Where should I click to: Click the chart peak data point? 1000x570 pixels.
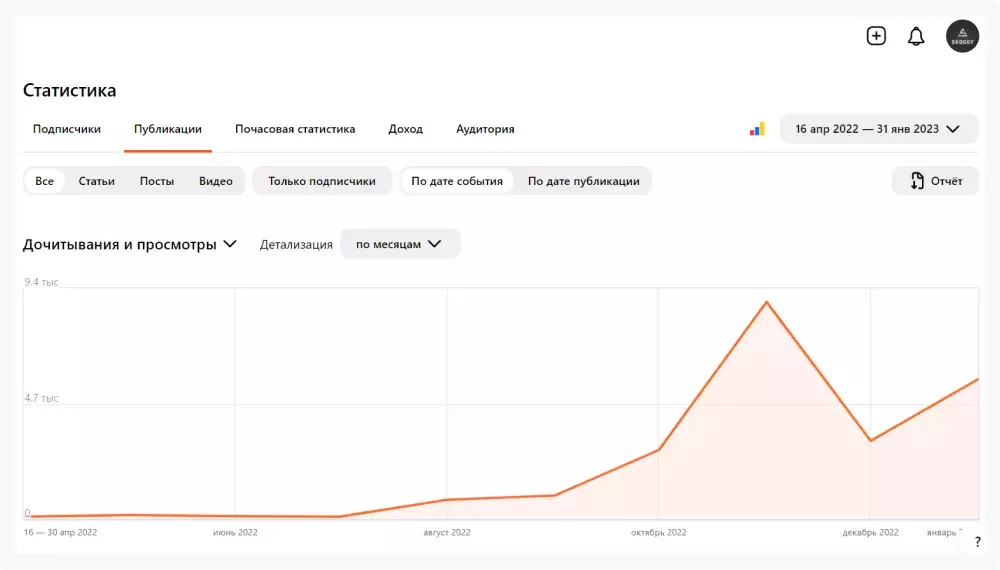click(x=767, y=302)
